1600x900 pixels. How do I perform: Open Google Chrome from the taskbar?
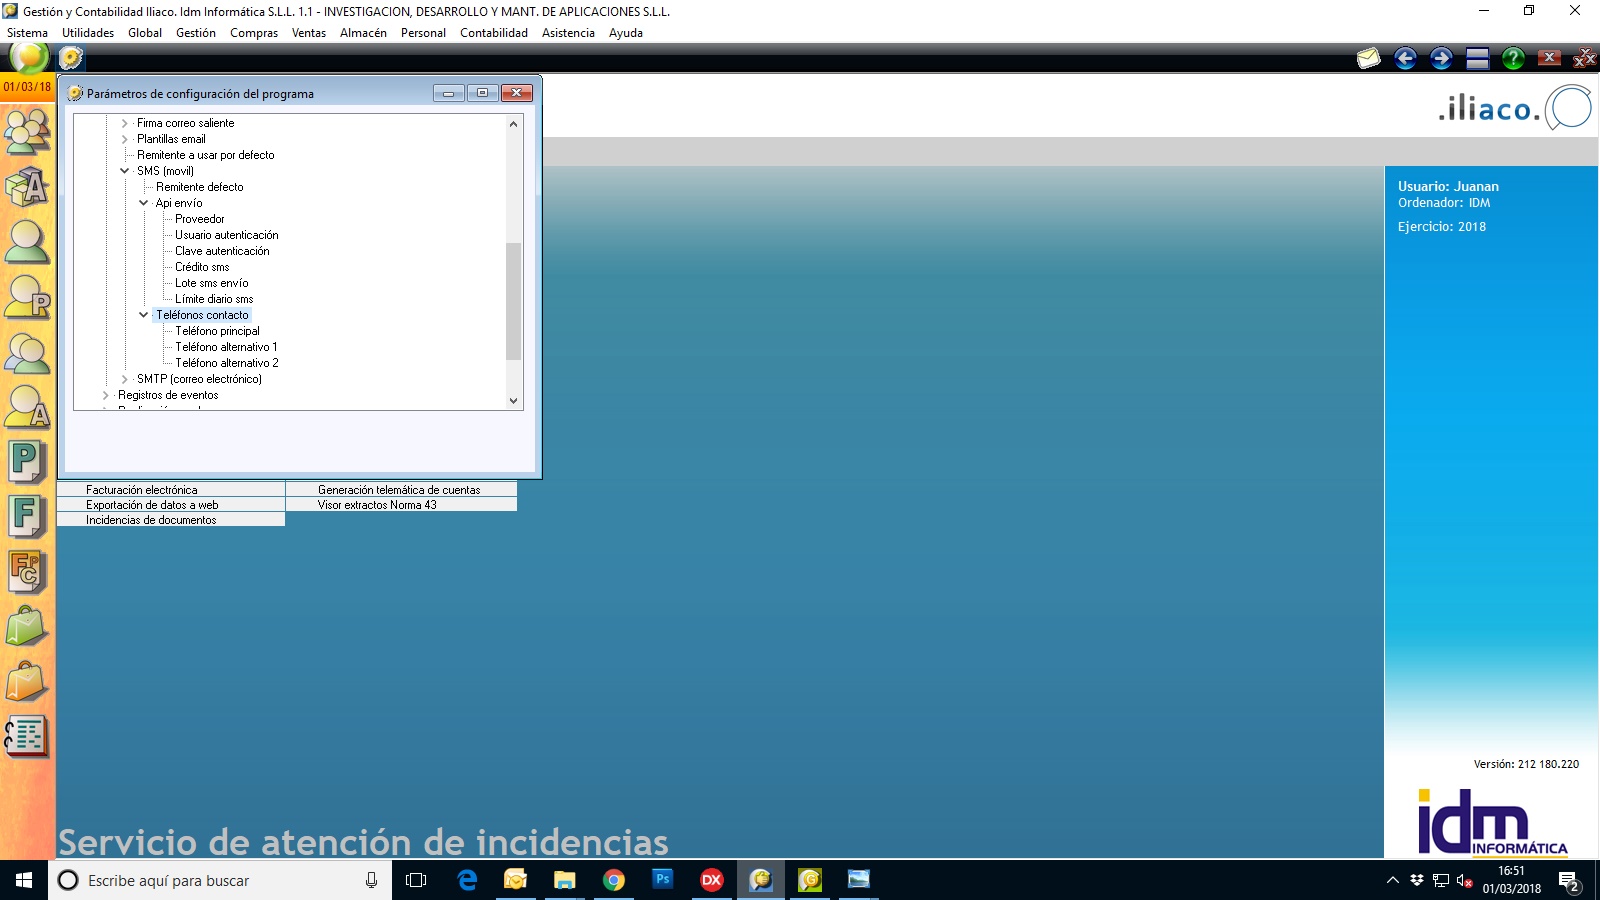click(614, 880)
